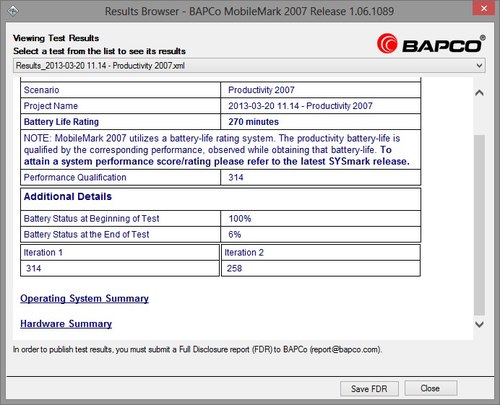Screen dimensions: 500x405
Task: Close the Results Browser window
Action: [x=484, y=9]
